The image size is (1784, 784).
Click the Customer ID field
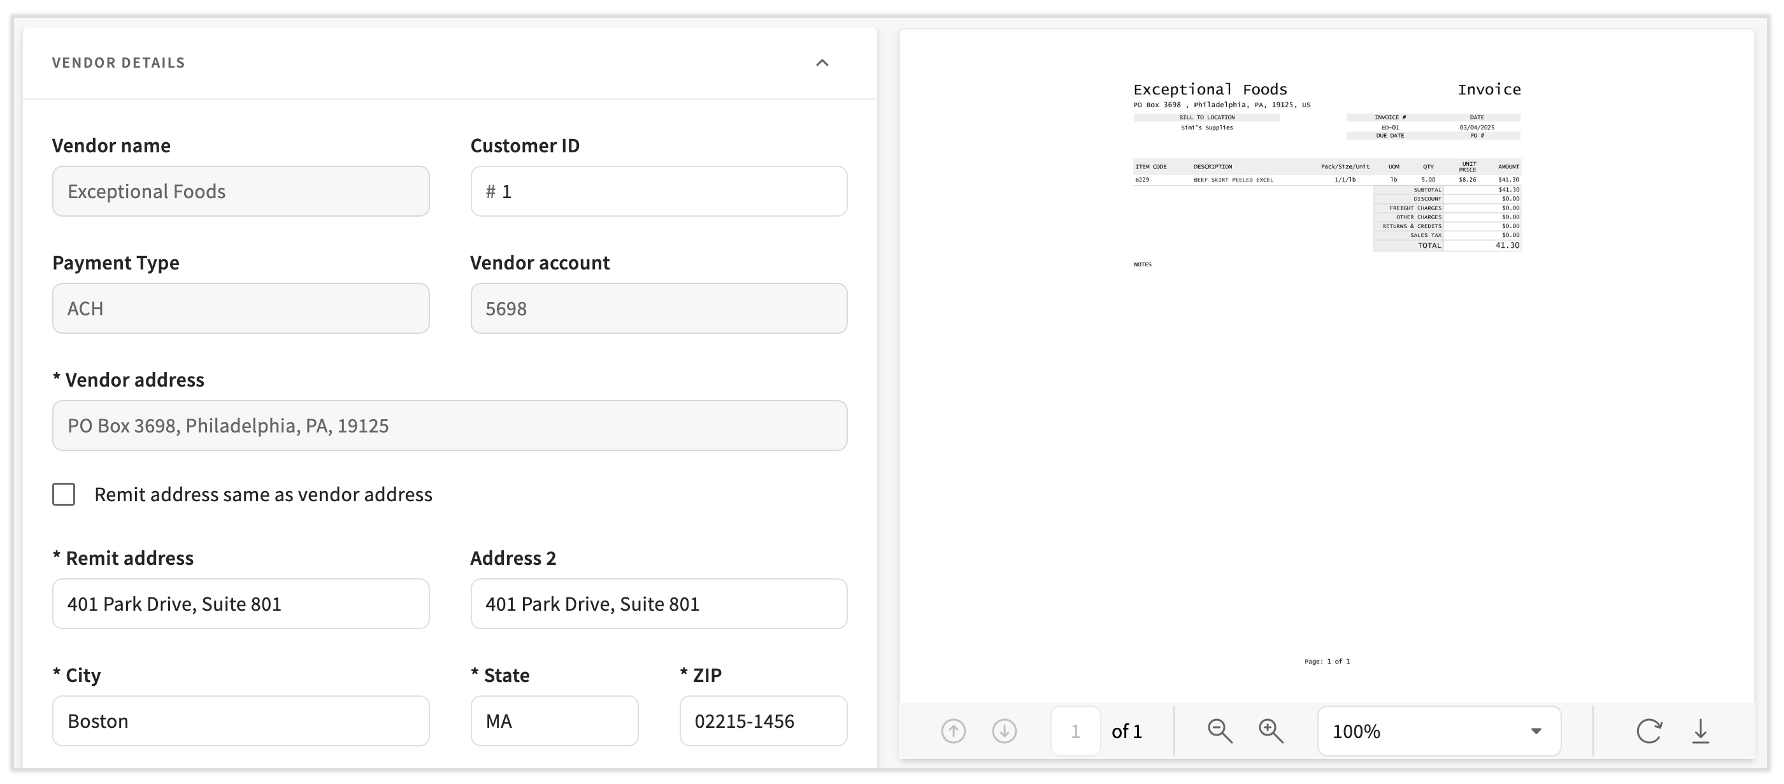tap(658, 191)
